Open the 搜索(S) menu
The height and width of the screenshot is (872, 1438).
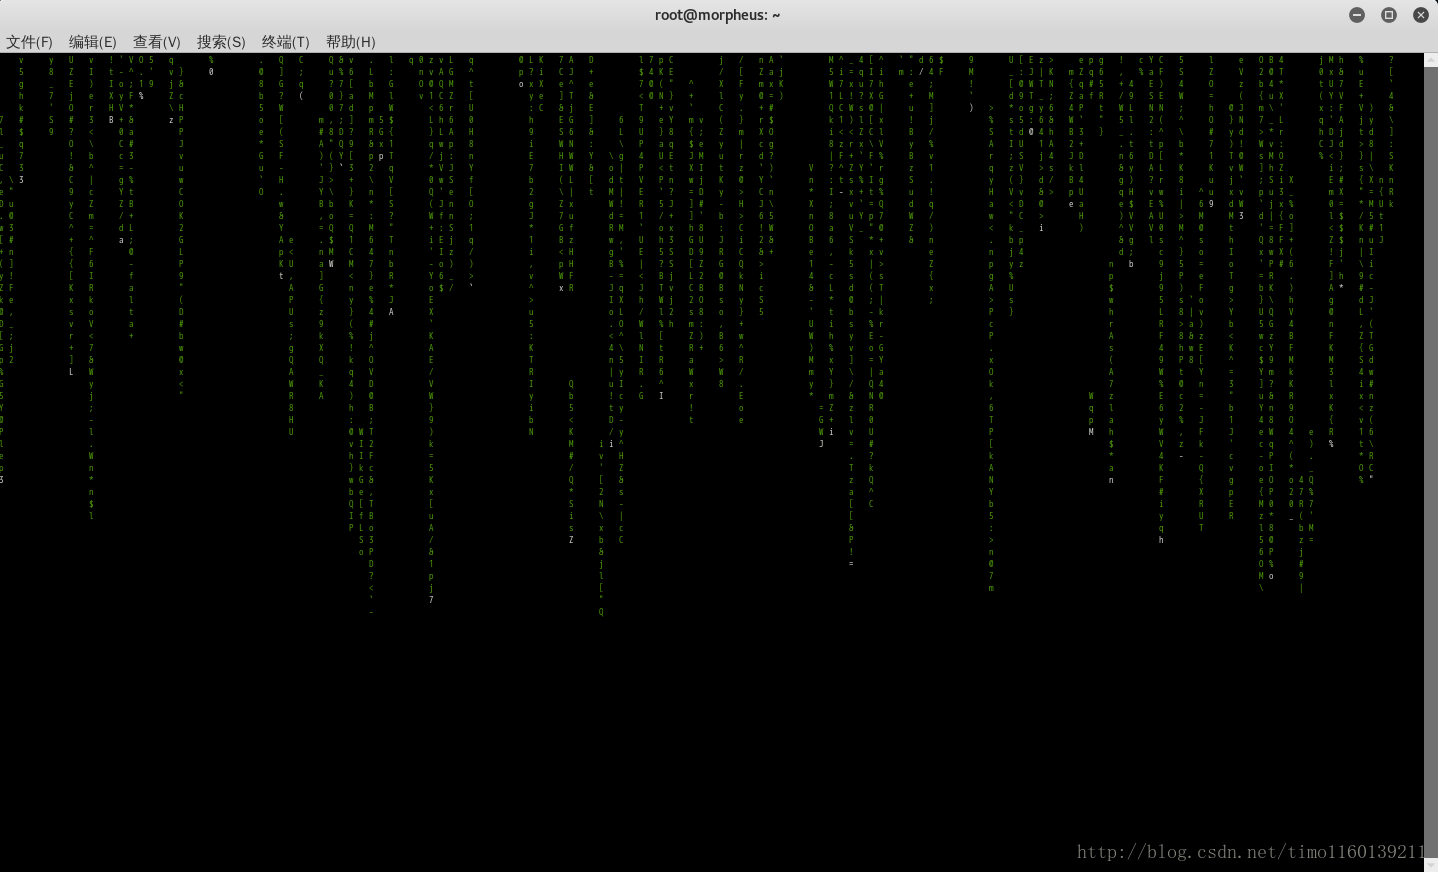click(221, 42)
